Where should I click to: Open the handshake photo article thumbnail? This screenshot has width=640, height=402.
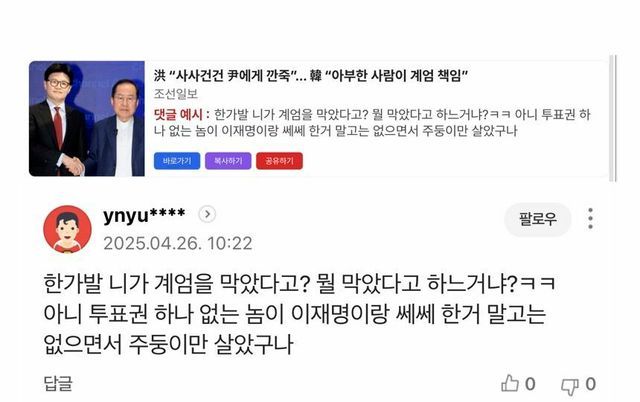[87, 119]
